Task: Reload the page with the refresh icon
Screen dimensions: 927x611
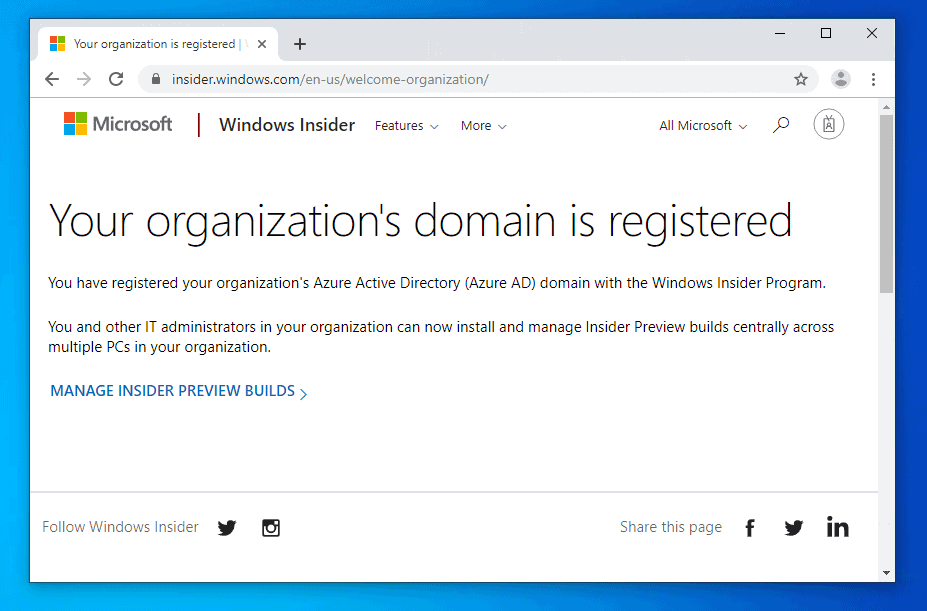Action: (116, 79)
